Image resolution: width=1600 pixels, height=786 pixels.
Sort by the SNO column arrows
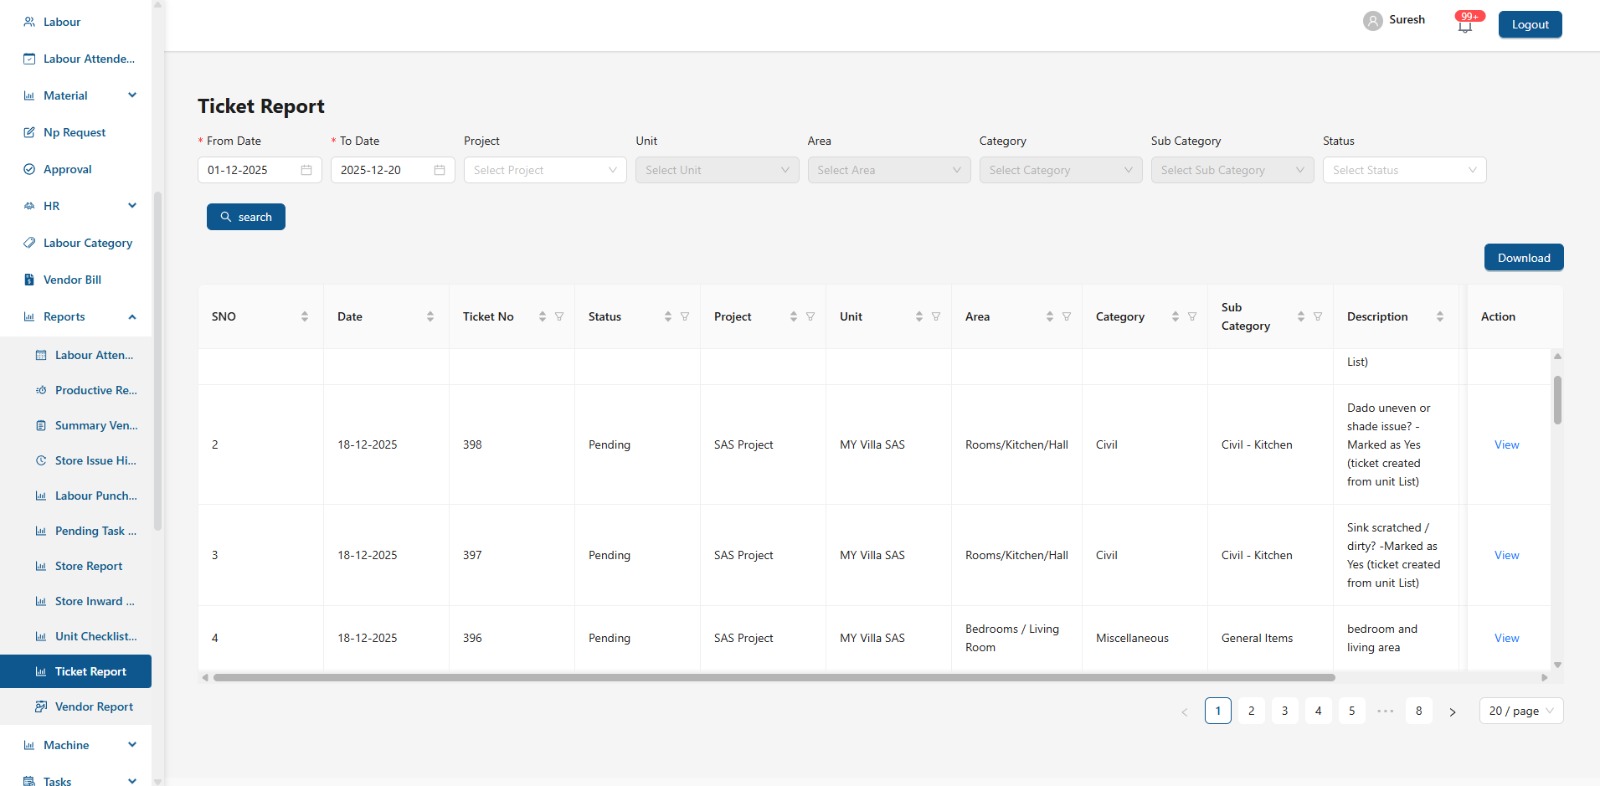[305, 317]
